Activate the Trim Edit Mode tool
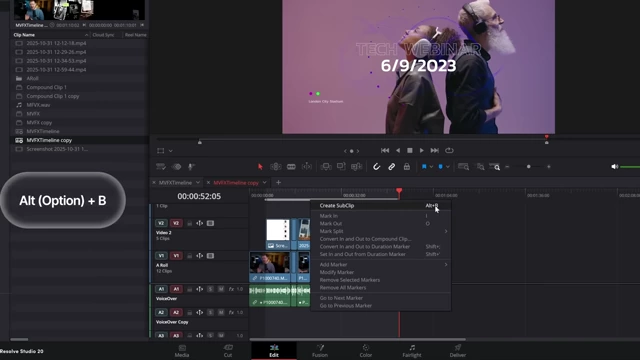Screen dimensions: 640x360 click(x=276, y=167)
